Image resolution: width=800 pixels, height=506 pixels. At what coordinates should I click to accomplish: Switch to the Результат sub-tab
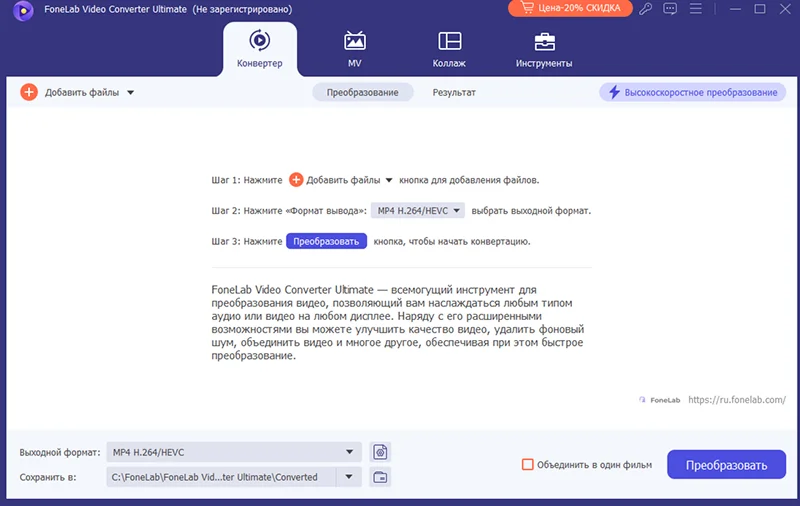[454, 92]
